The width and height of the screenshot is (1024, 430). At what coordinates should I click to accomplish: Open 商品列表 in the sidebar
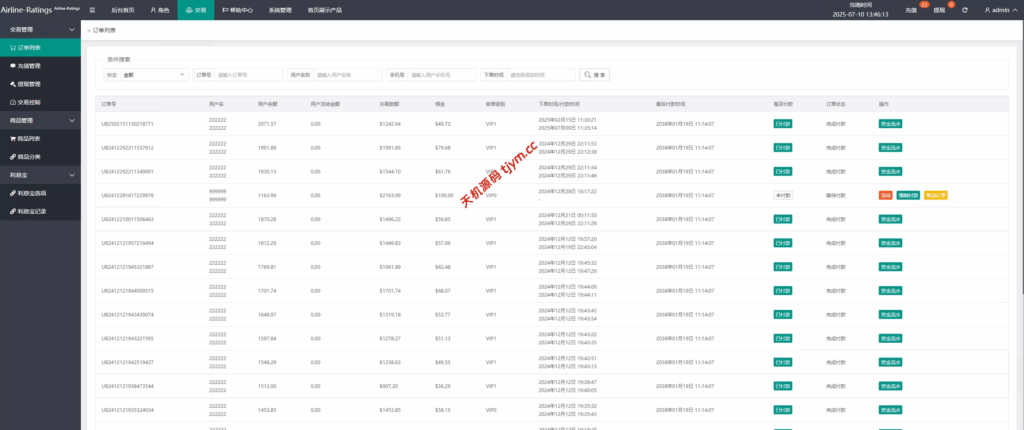point(30,138)
